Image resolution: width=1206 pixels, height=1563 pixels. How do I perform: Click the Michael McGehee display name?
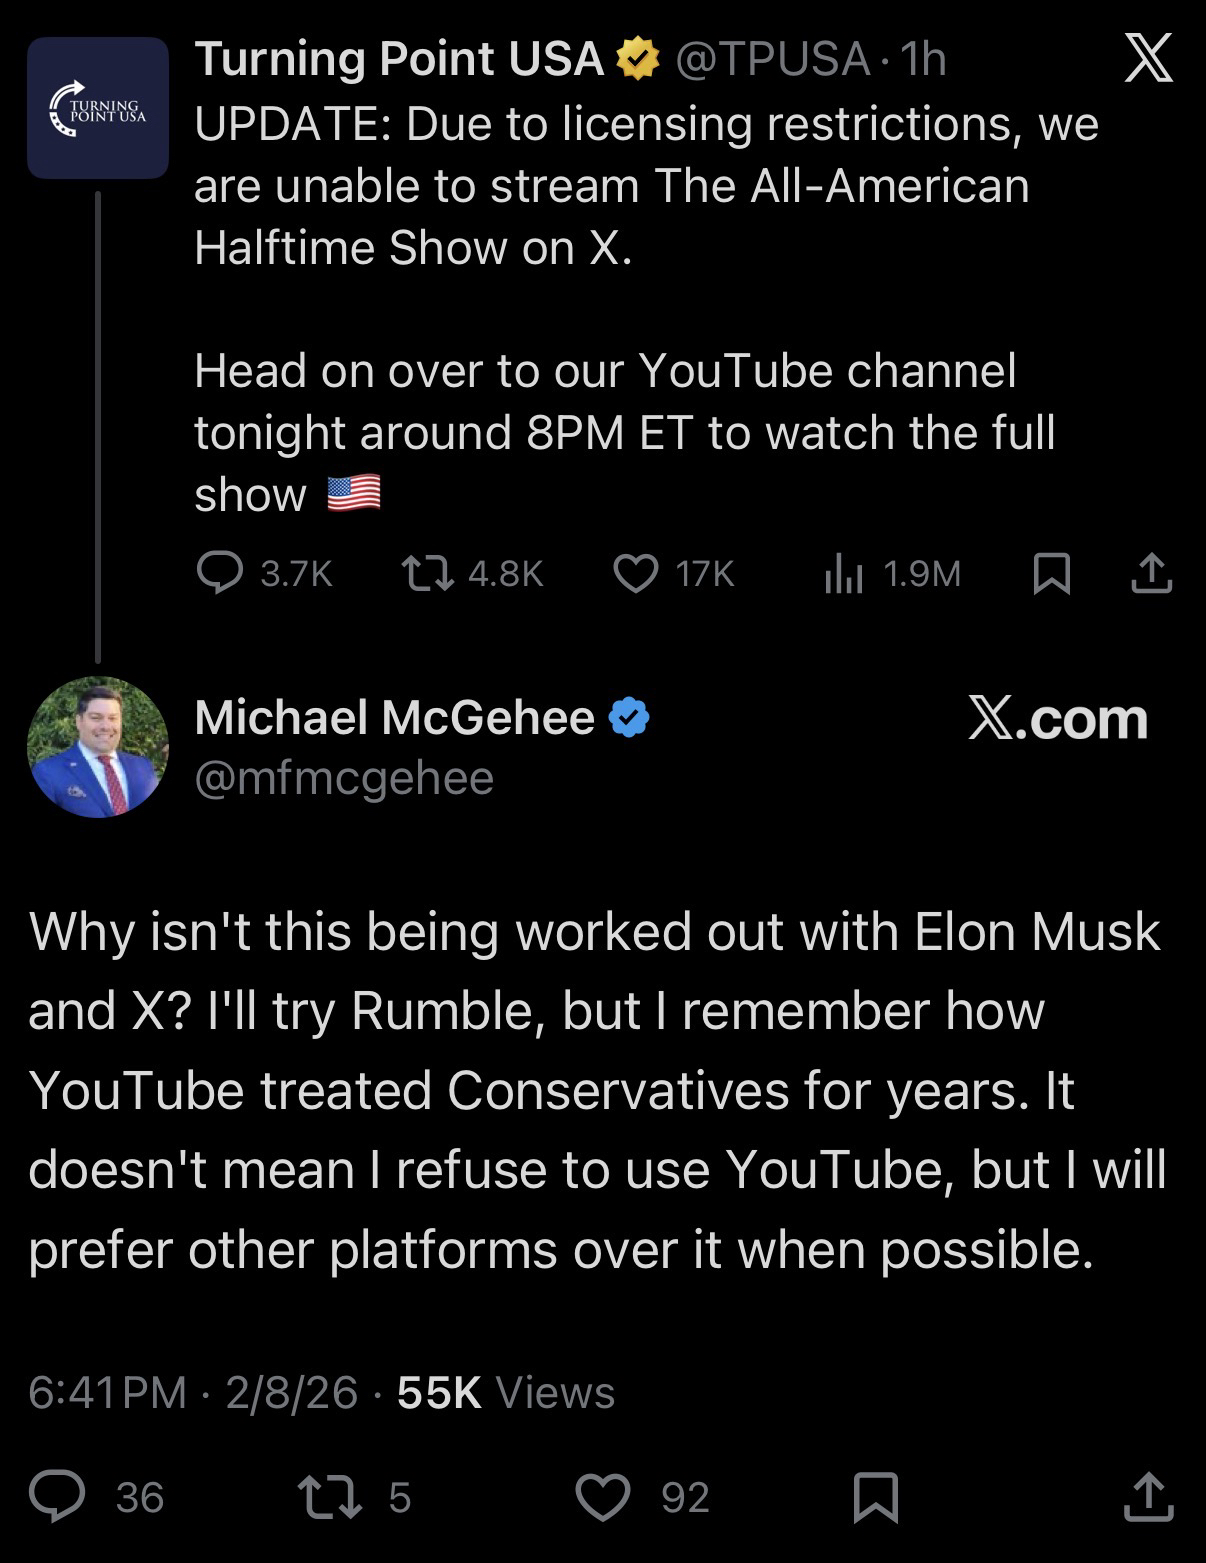coord(395,717)
